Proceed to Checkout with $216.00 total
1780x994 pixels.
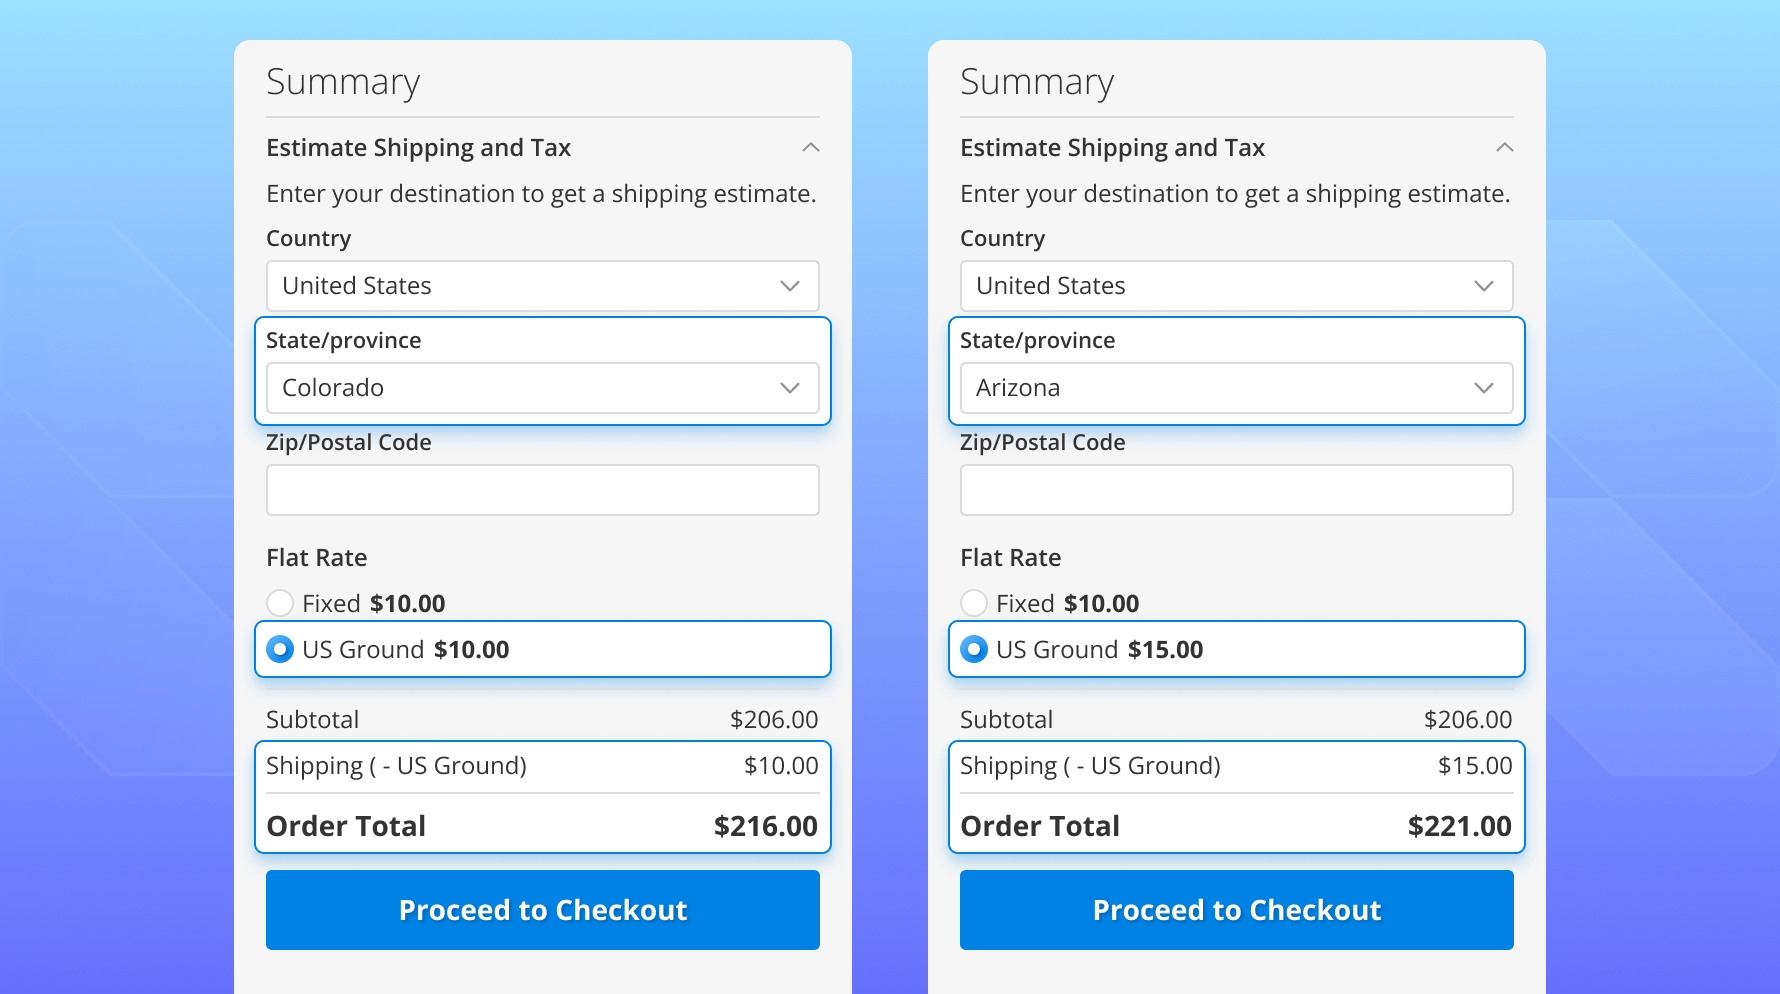[x=542, y=910]
